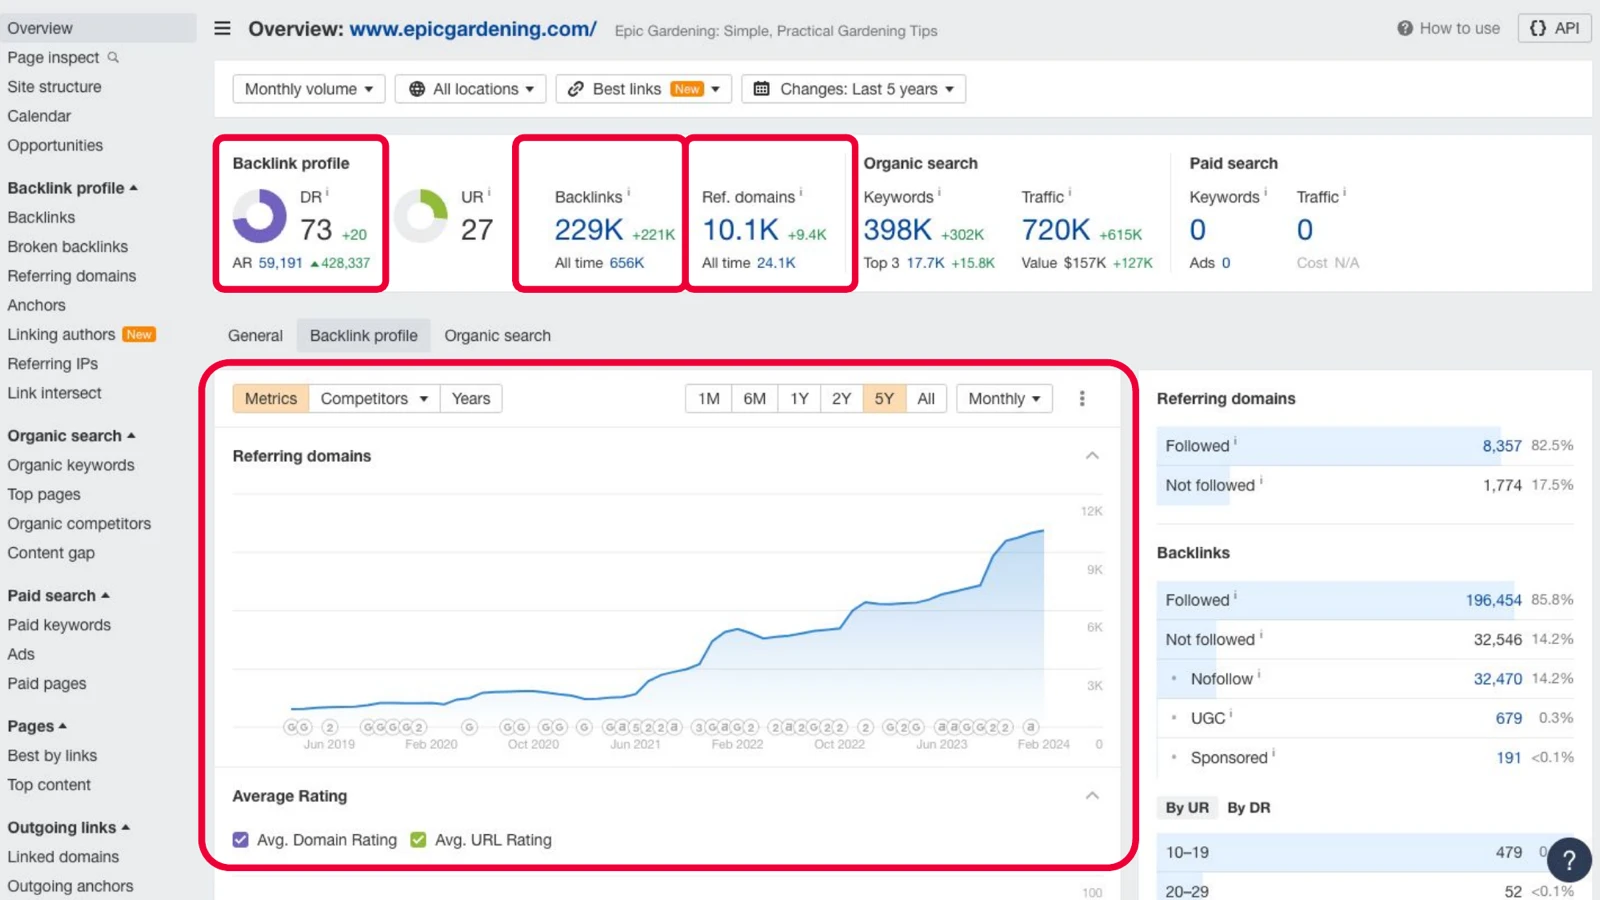Image resolution: width=1600 pixels, height=900 pixels.
Task: Switch to By UR tab
Action: click(1187, 808)
